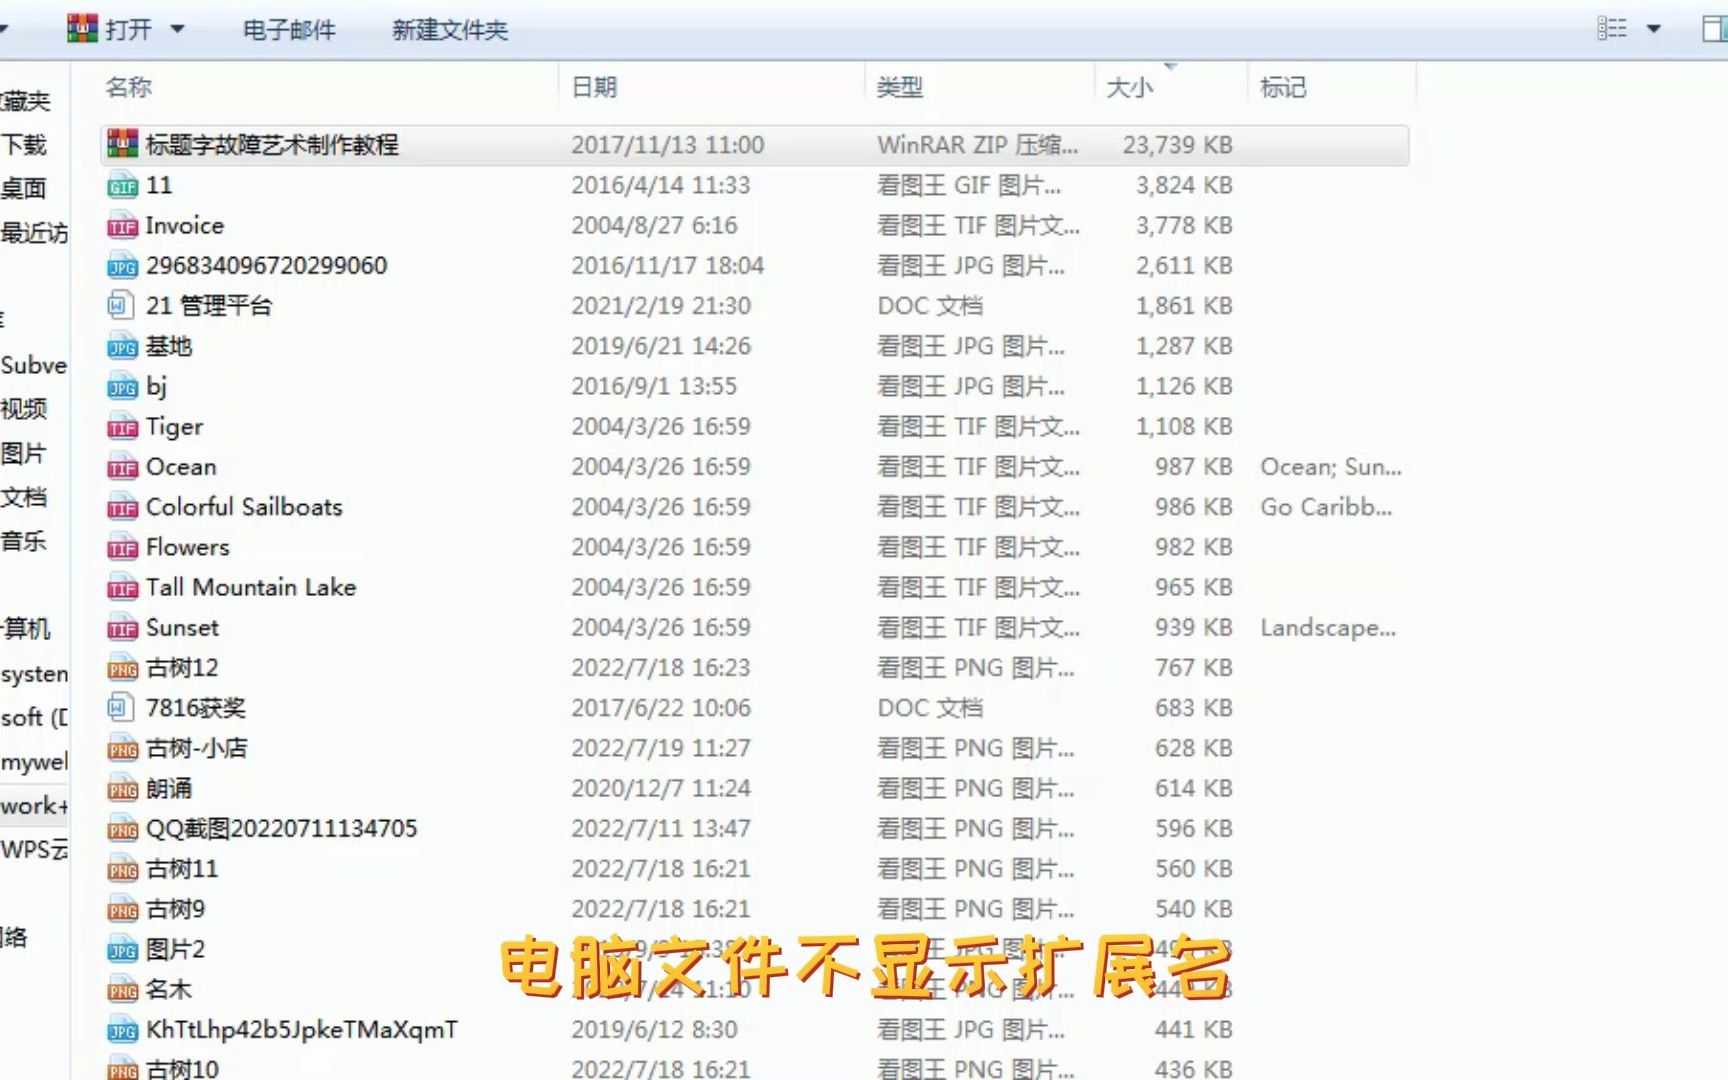Sort files by the 日期 column header
Image resolution: width=1728 pixels, height=1080 pixels.
point(594,87)
